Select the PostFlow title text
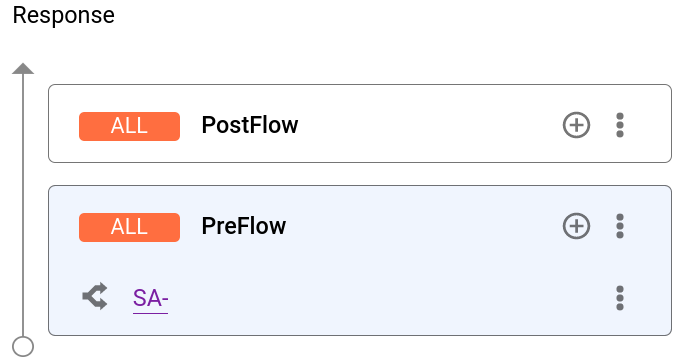The height and width of the screenshot is (362, 678). [250, 125]
